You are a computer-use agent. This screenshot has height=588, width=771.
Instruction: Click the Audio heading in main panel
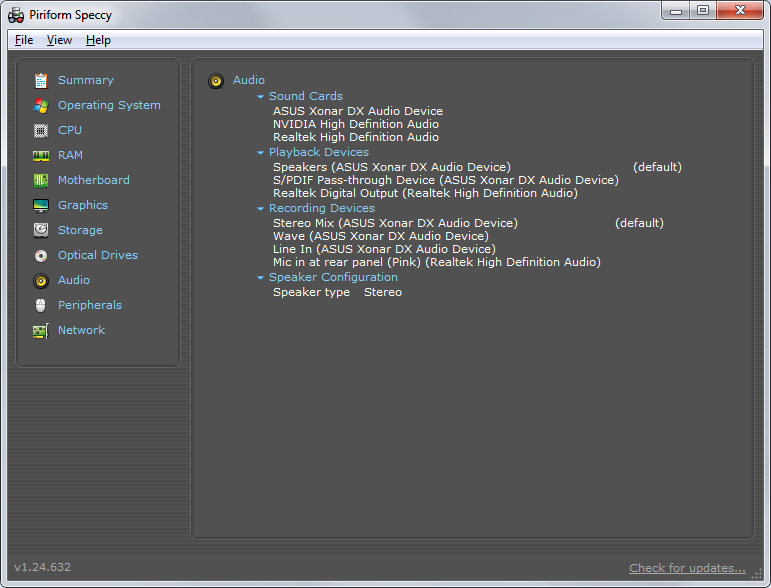click(249, 80)
